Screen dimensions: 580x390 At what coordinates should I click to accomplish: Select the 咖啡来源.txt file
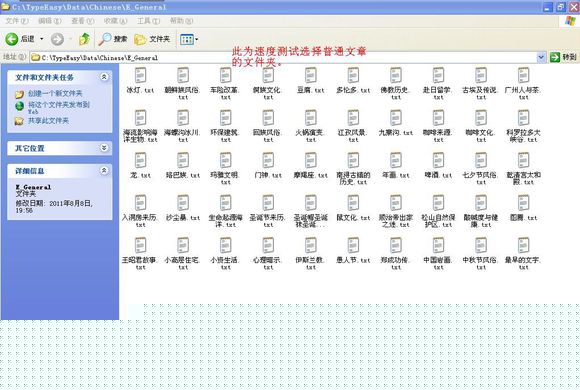tap(438, 126)
